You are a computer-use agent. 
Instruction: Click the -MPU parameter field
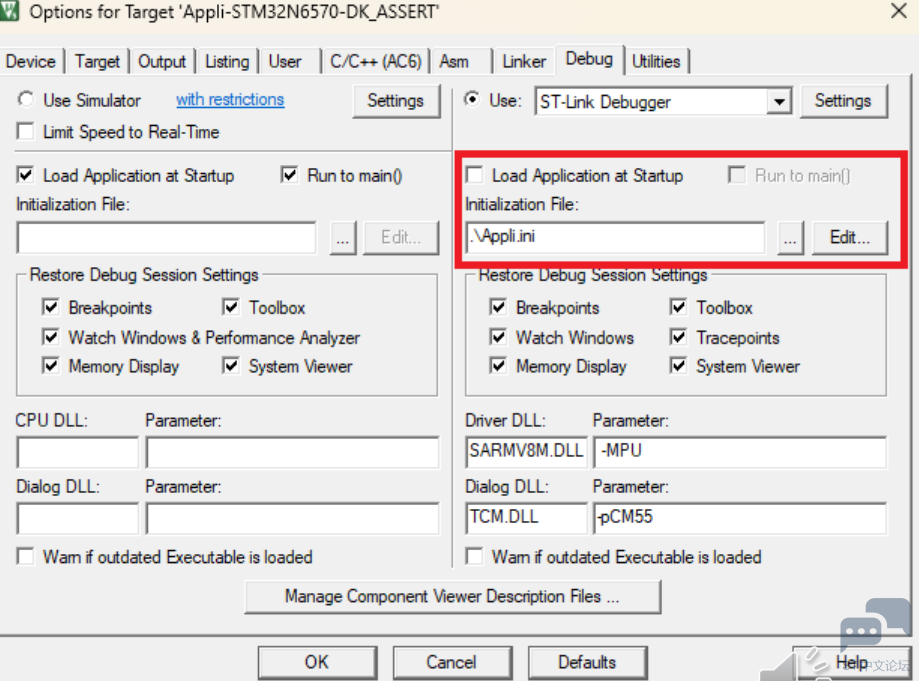point(740,452)
